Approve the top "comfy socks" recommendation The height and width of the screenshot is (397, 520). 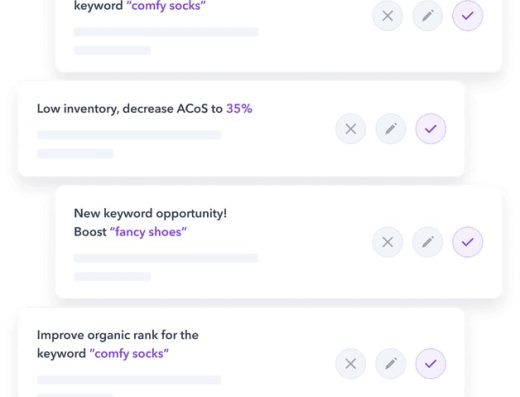pyautogui.click(x=468, y=16)
